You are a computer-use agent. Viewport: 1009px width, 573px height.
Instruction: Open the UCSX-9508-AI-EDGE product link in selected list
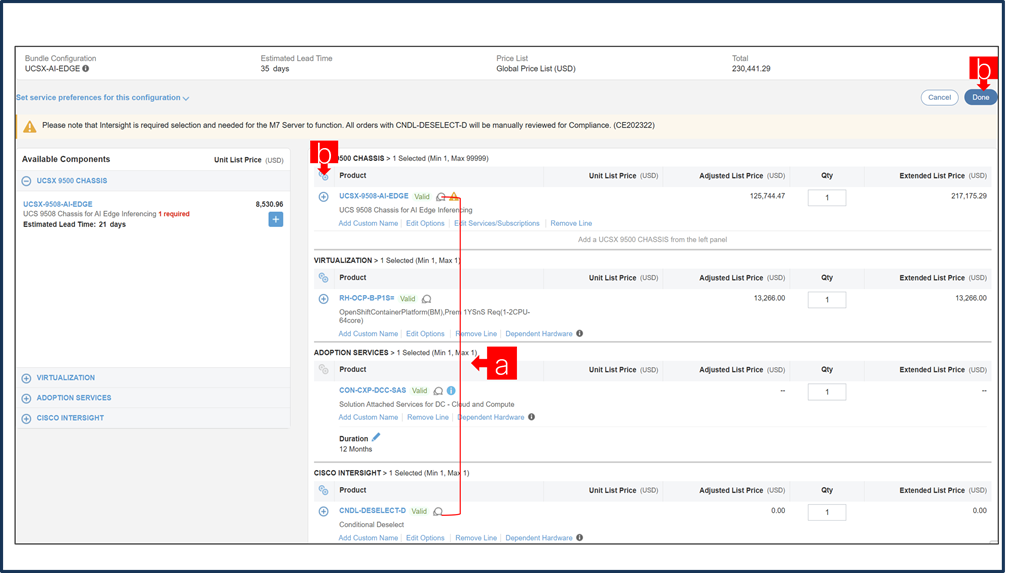click(x=374, y=196)
